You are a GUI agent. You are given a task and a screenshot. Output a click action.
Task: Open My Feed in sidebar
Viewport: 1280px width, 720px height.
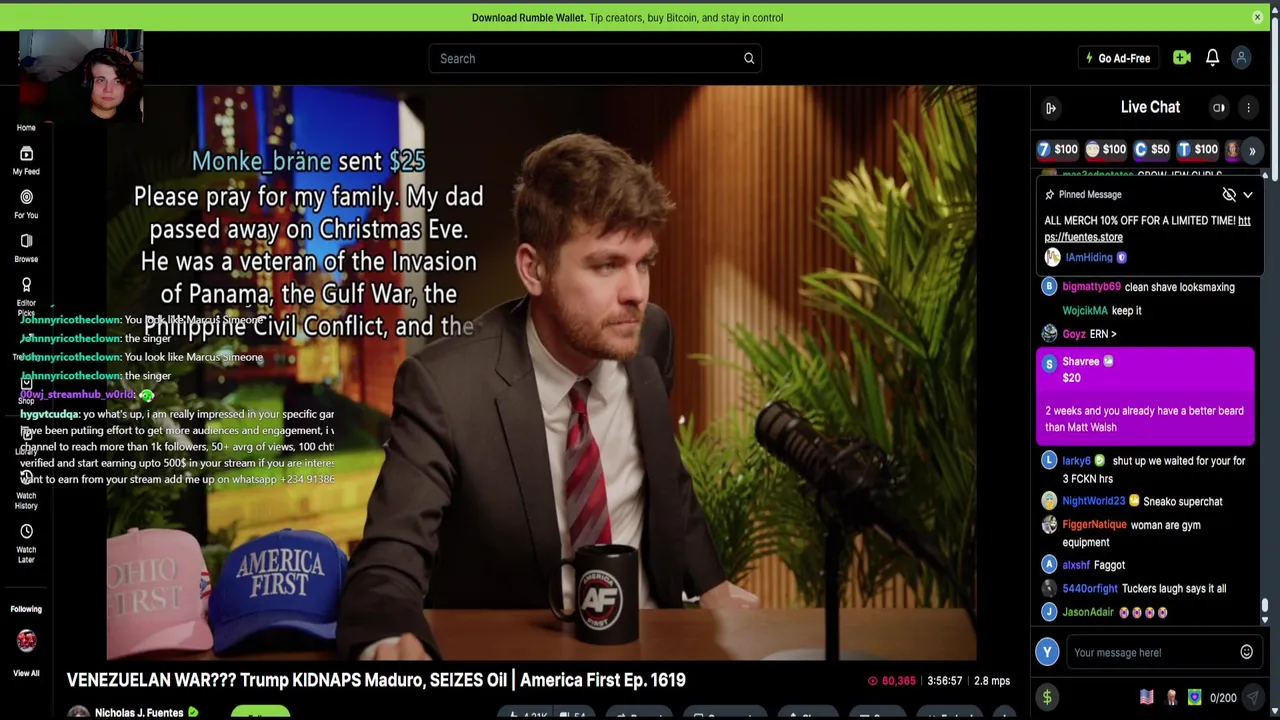[26, 160]
